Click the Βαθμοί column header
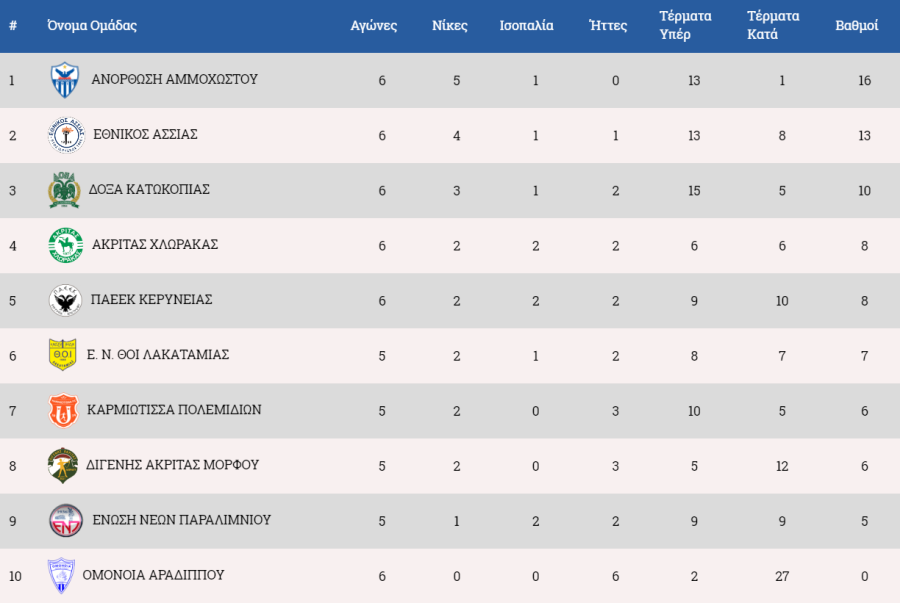Screen dimensions: 900x603 click(x=856, y=26)
